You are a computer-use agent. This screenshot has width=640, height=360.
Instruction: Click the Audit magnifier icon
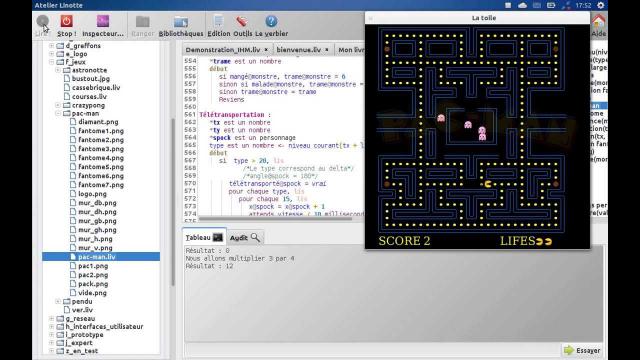point(255,237)
